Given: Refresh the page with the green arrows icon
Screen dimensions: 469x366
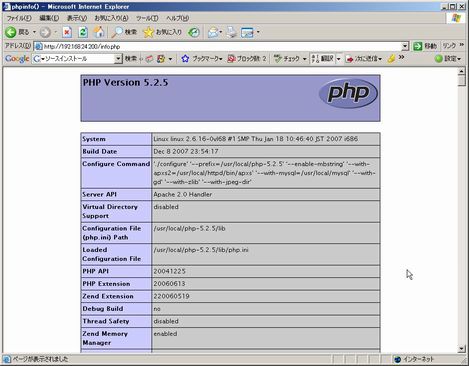Looking at the screenshot, I should tap(83, 32).
